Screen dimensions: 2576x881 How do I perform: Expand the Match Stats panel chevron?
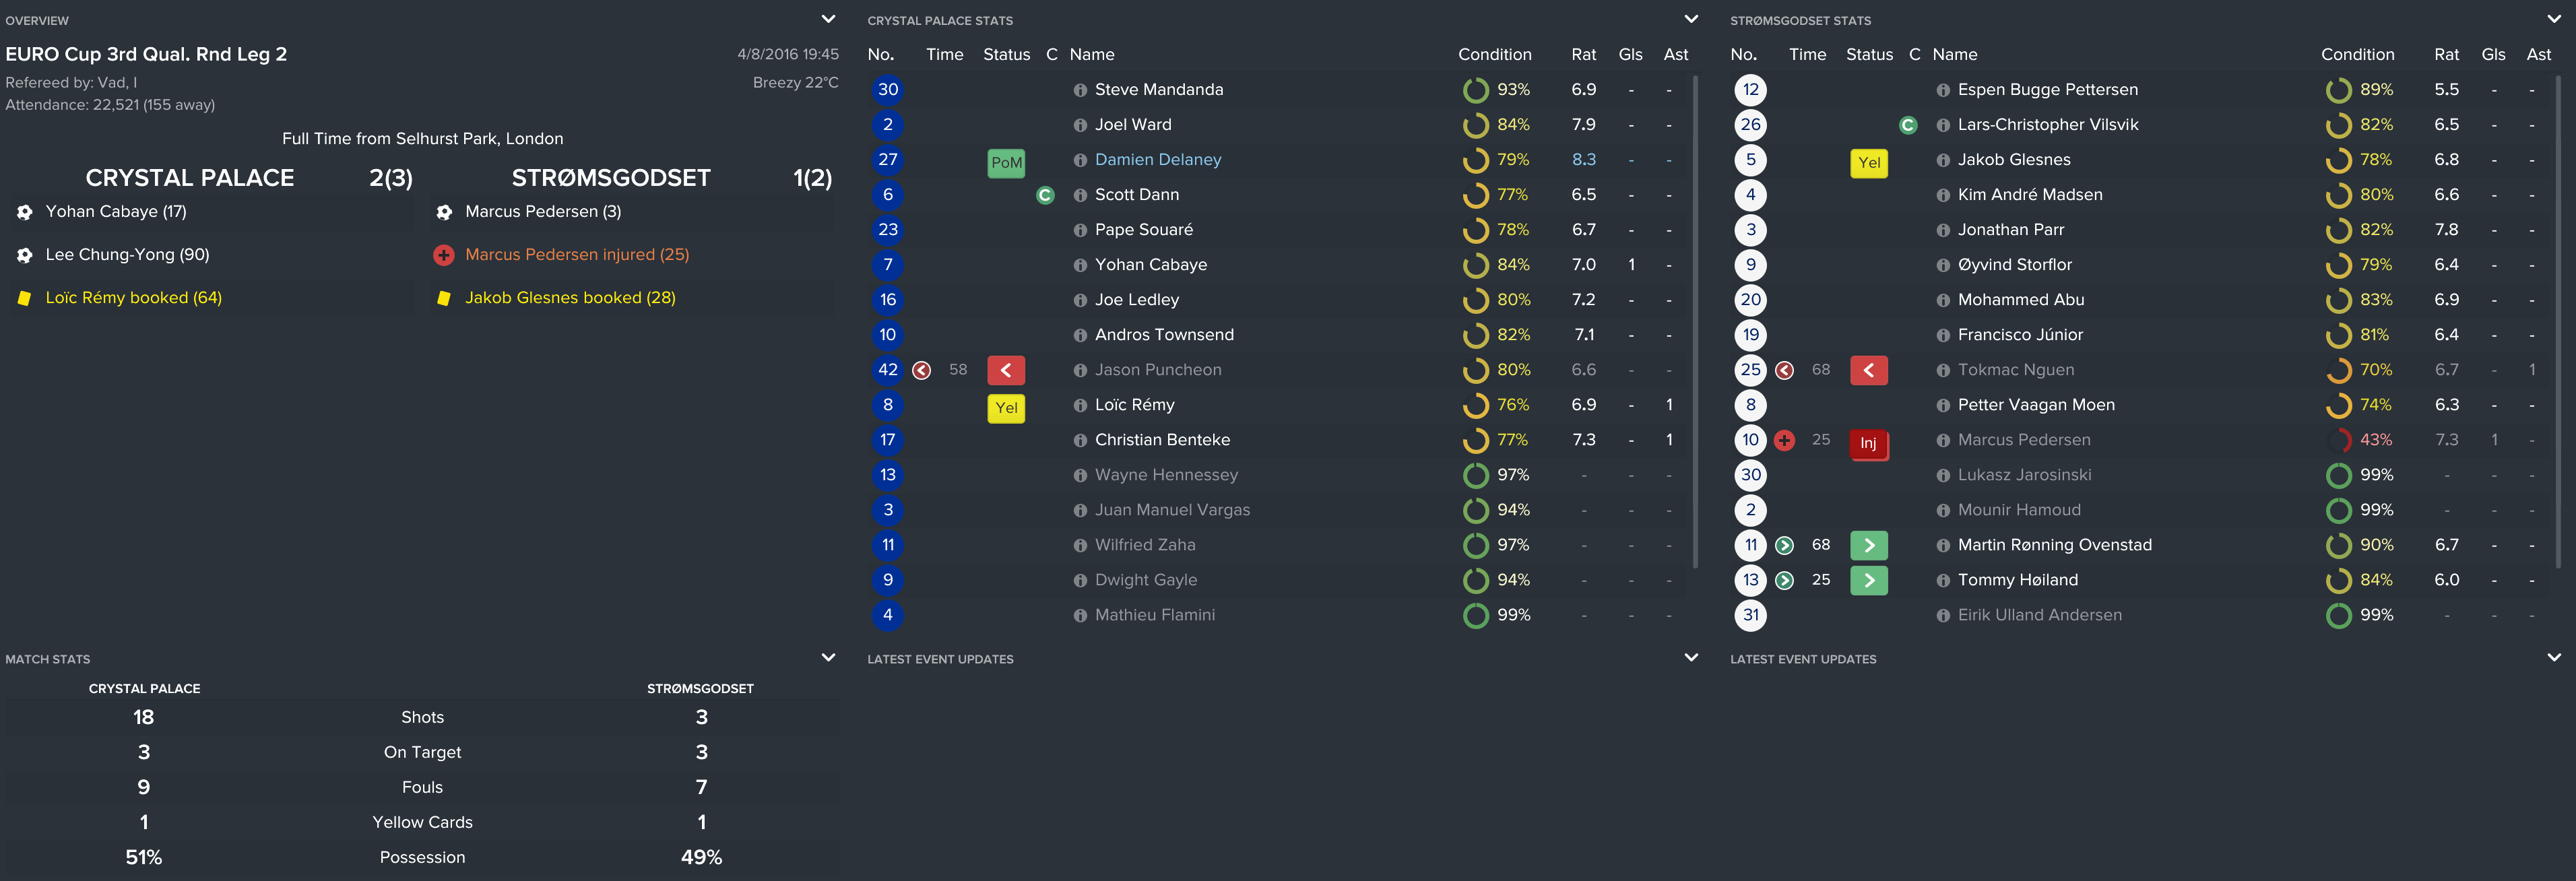pos(828,658)
